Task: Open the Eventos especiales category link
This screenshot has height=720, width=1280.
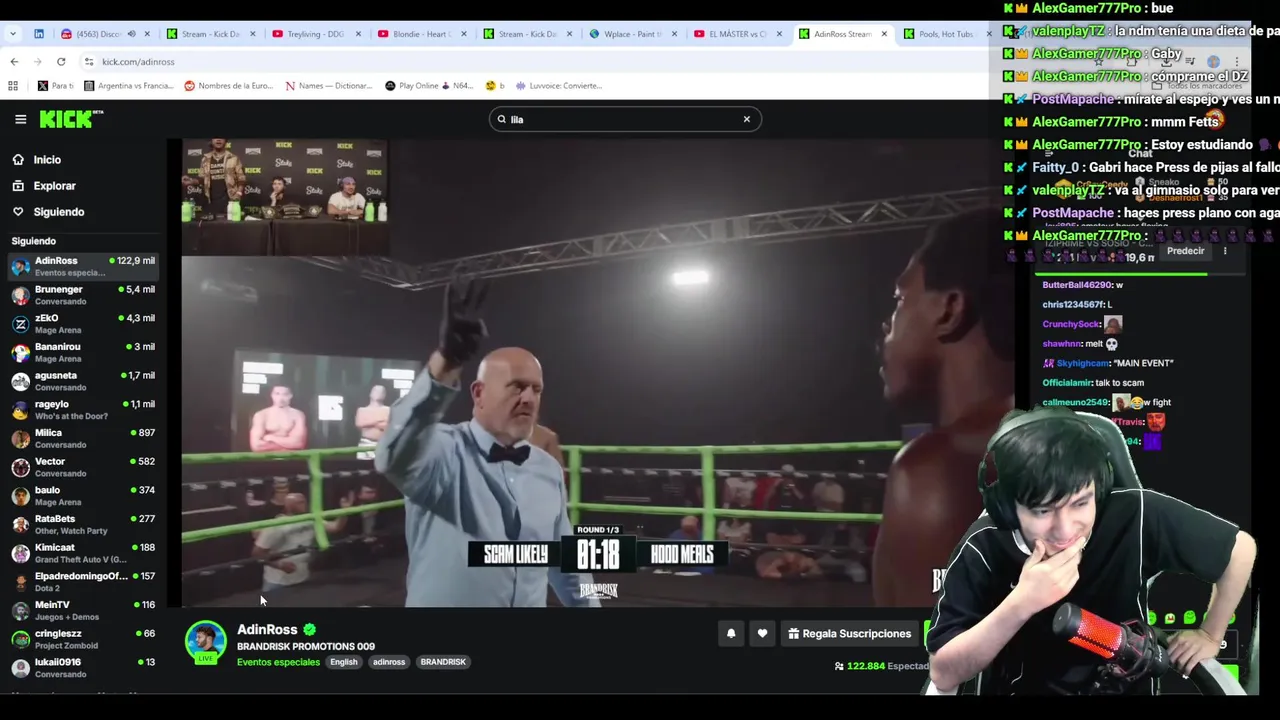Action: click(278, 662)
